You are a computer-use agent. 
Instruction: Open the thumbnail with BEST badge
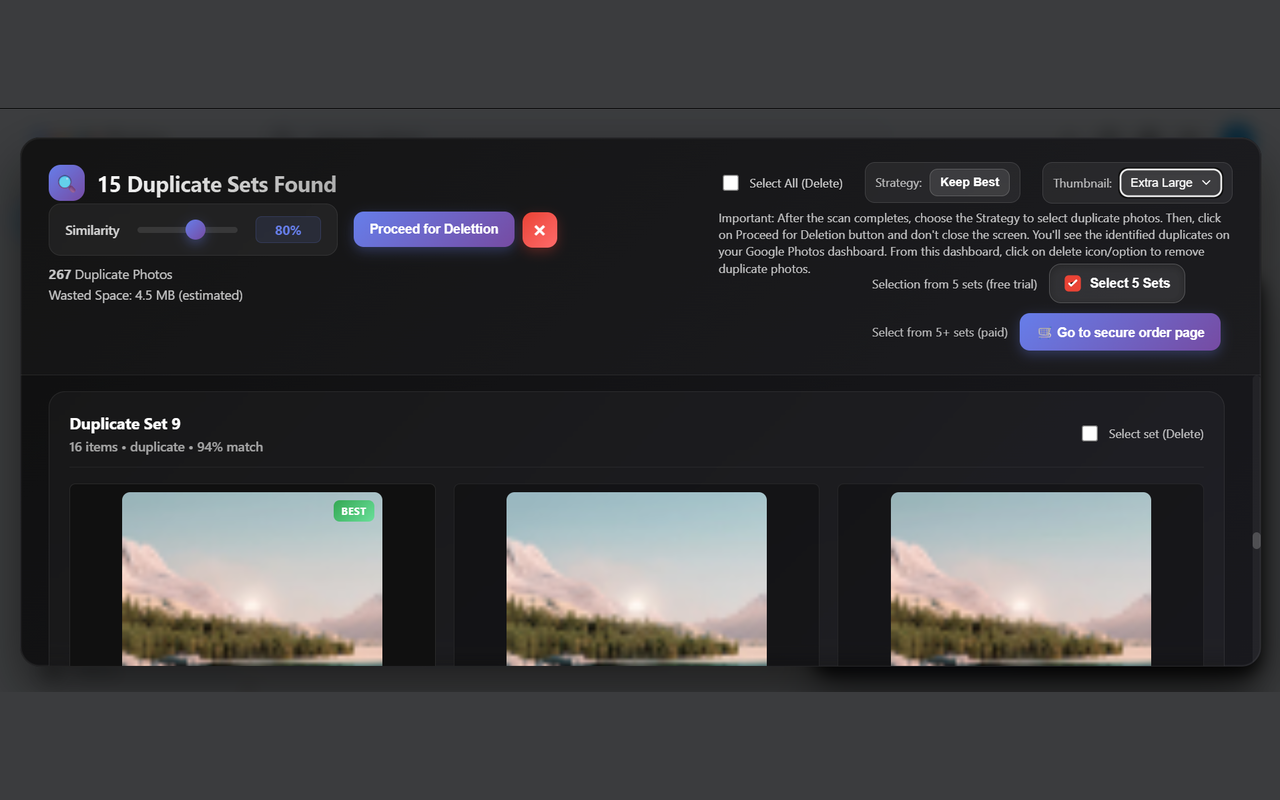(252, 578)
